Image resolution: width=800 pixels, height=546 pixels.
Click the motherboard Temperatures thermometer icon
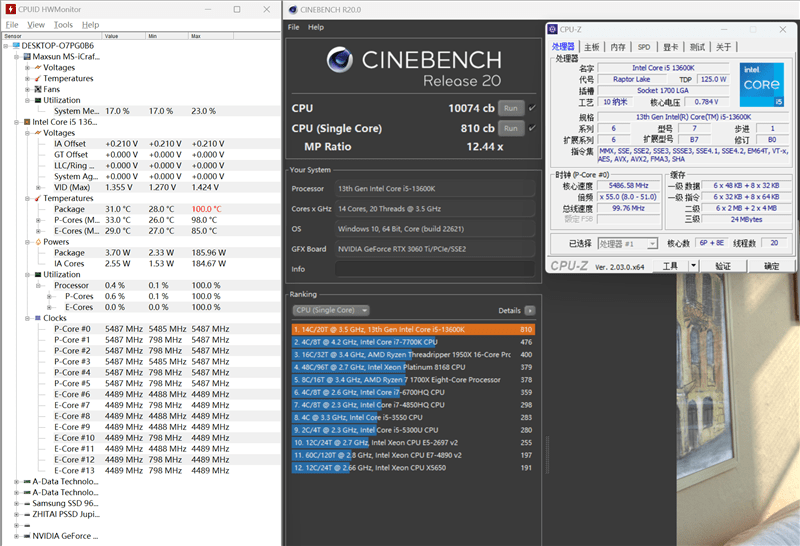point(38,79)
